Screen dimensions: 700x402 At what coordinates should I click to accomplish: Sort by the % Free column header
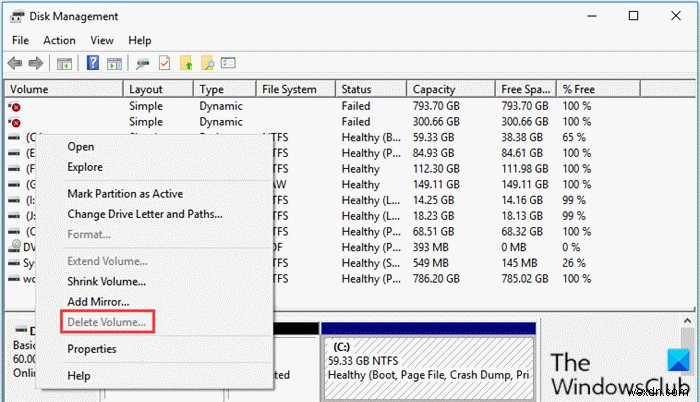click(599, 89)
